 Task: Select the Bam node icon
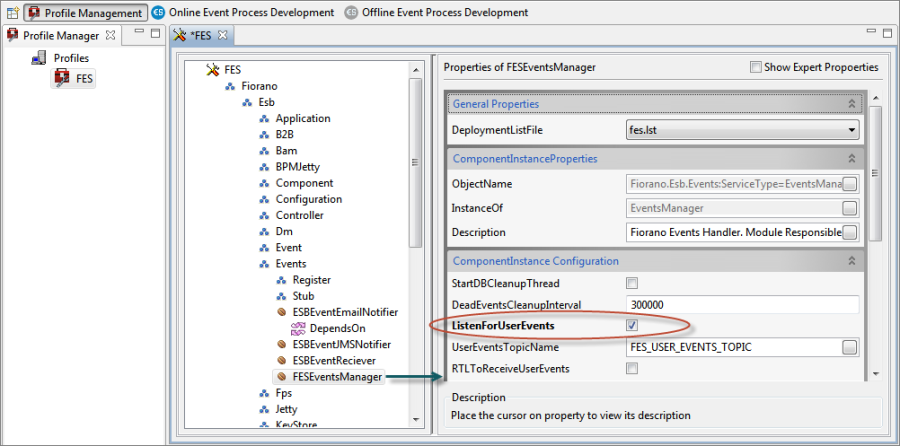click(x=264, y=151)
